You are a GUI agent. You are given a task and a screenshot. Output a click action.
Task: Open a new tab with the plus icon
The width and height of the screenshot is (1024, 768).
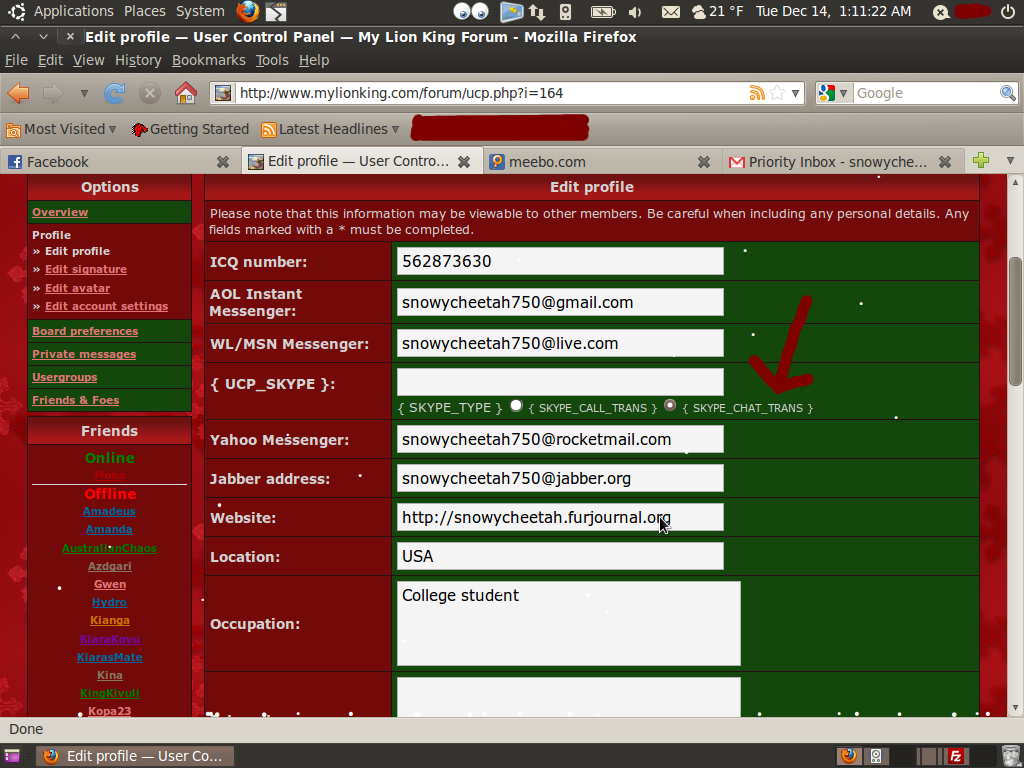(981, 161)
